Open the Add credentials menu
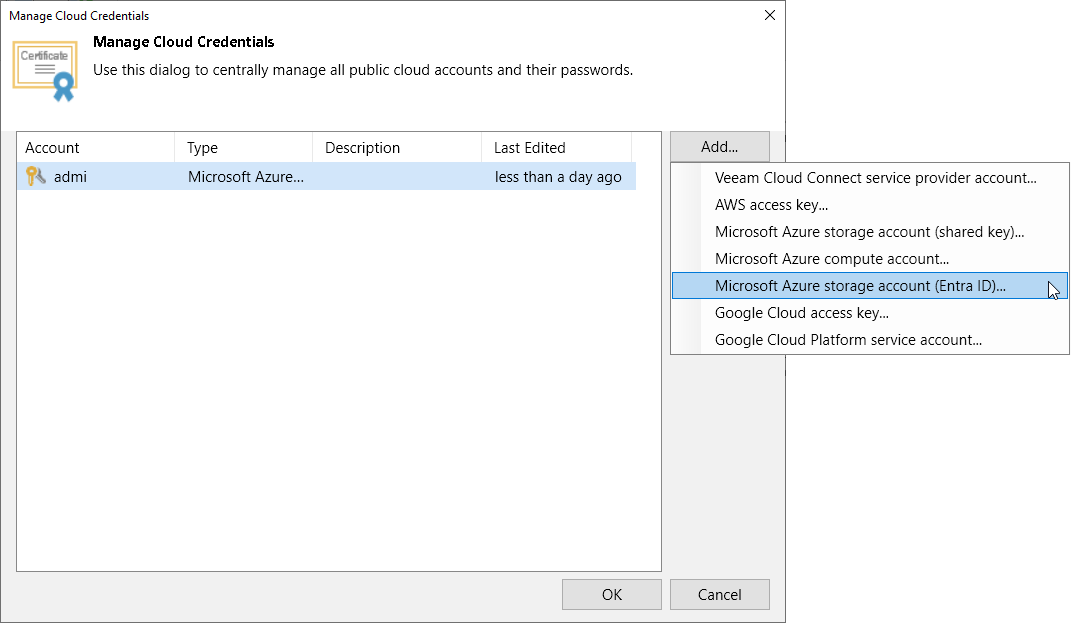The width and height of the screenshot is (1082, 623). pos(719,146)
